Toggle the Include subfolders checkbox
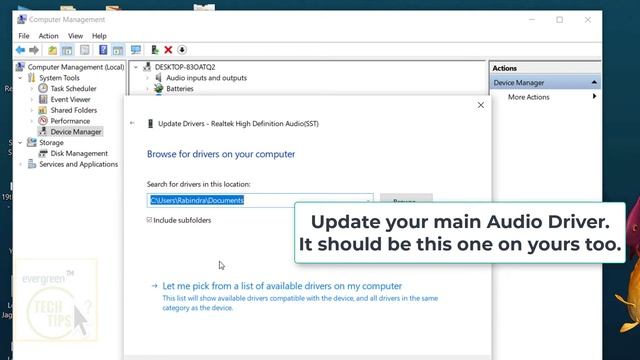640x360 pixels. pyautogui.click(x=149, y=220)
